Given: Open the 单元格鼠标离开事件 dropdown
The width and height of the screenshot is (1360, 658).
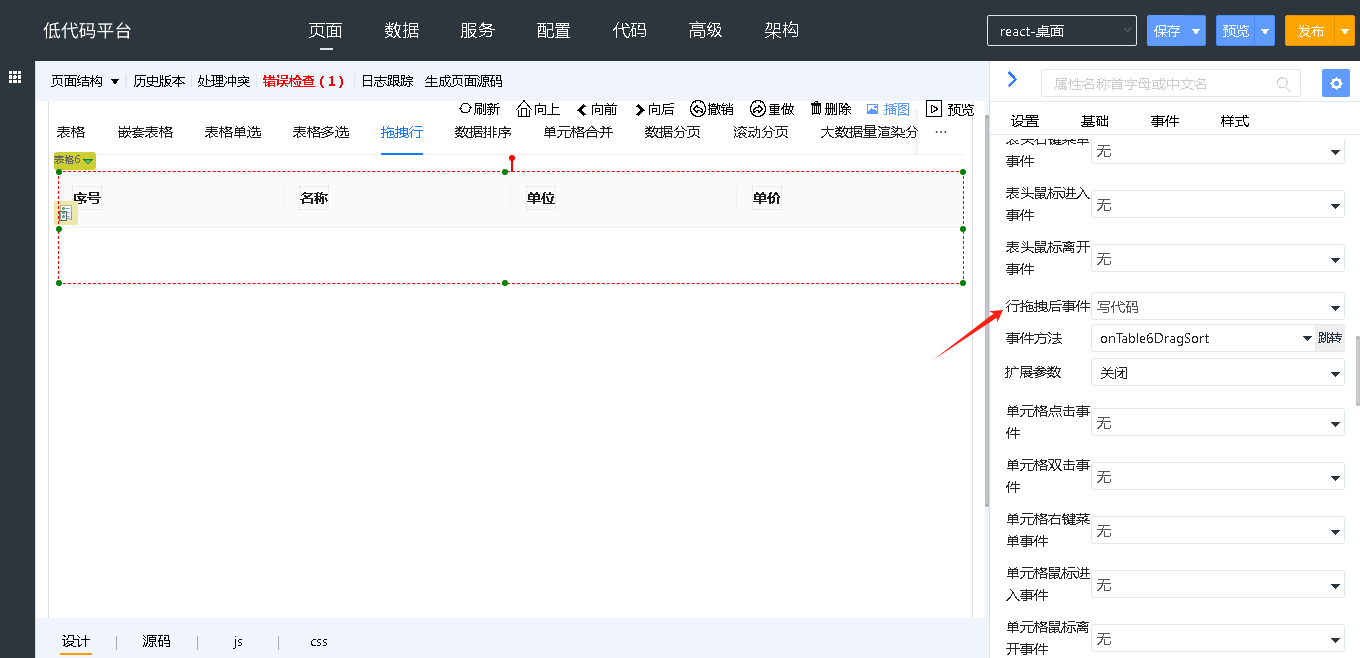Looking at the screenshot, I should tap(1217, 639).
